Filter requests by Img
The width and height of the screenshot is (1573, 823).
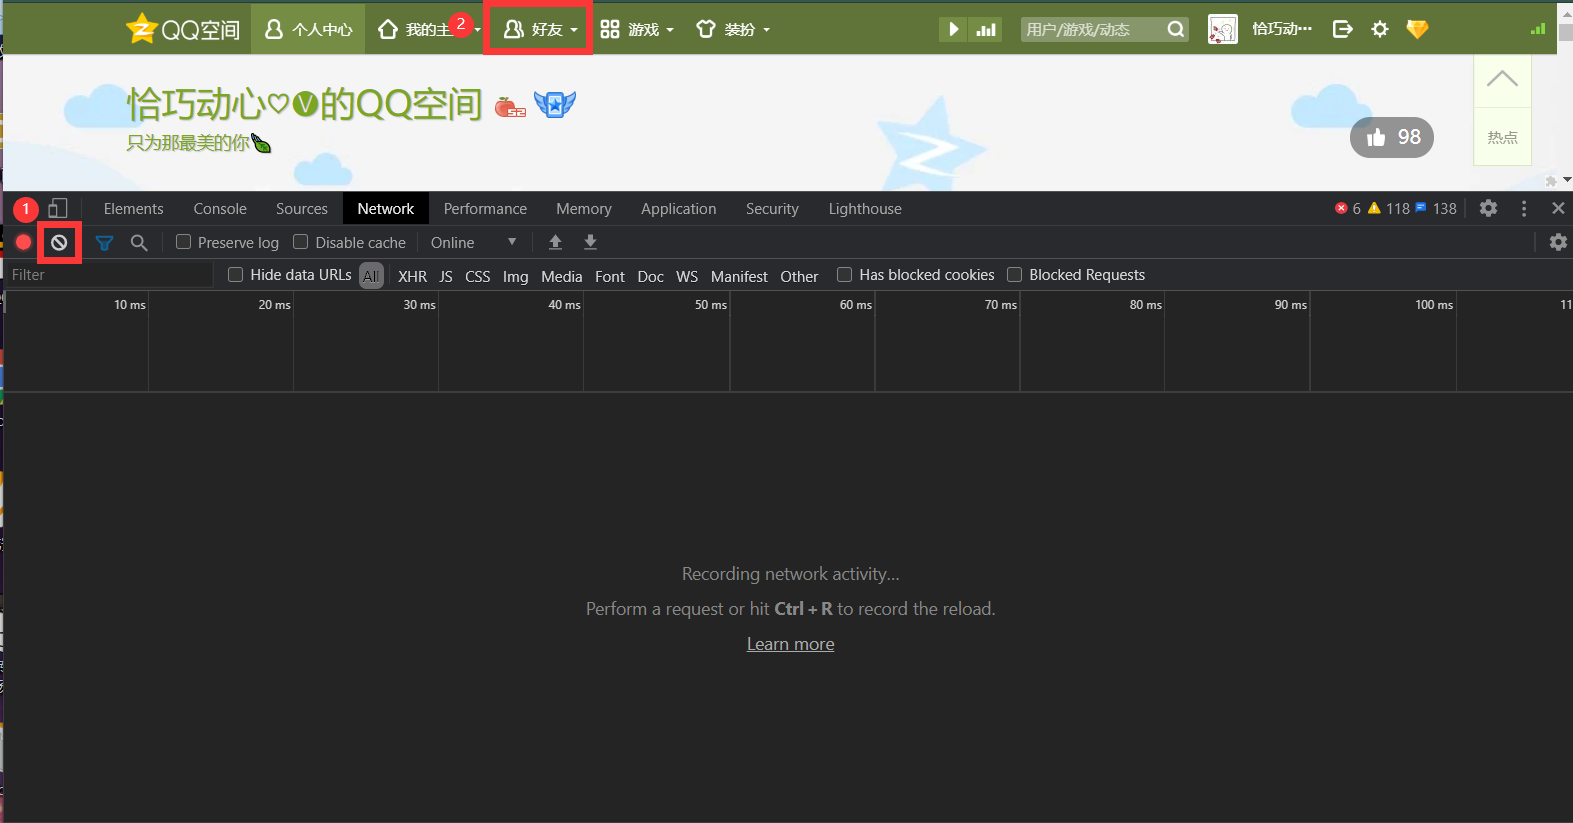pos(516,276)
